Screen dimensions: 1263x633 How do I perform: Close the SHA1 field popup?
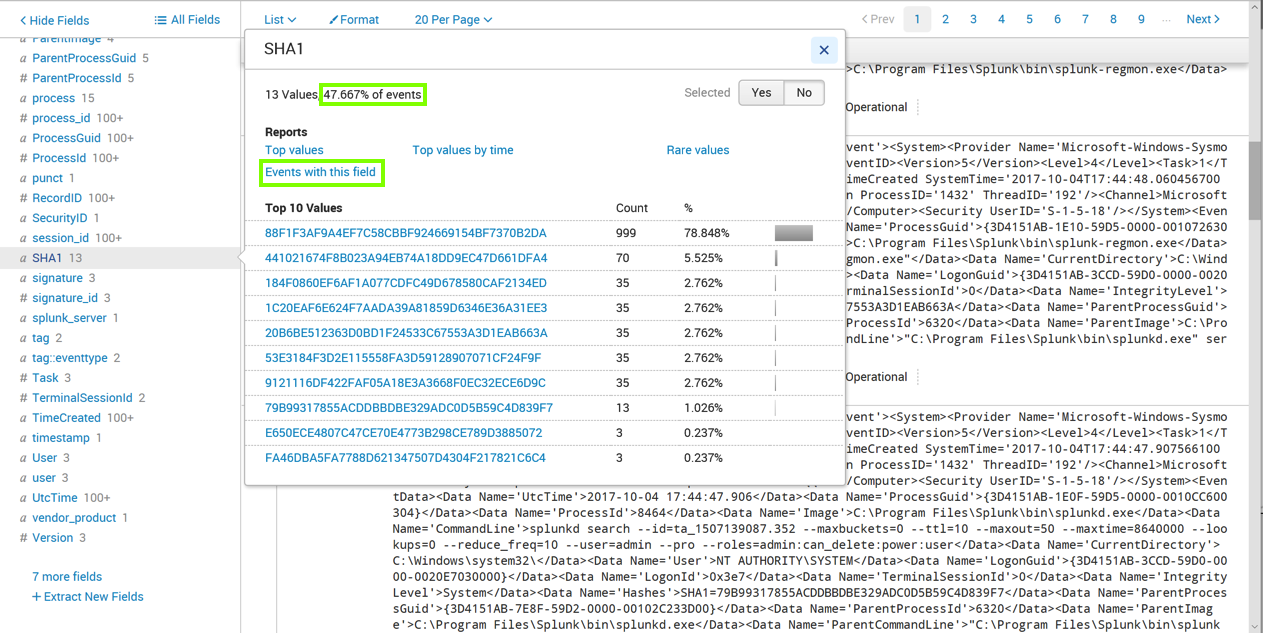[x=823, y=50]
